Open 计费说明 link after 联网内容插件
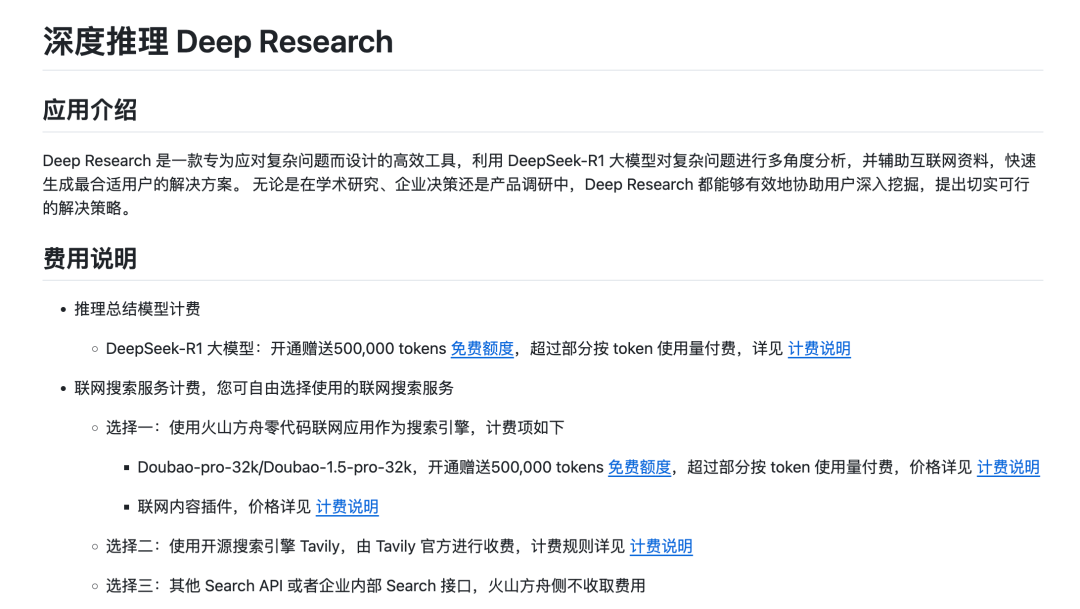 (x=347, y=507)
